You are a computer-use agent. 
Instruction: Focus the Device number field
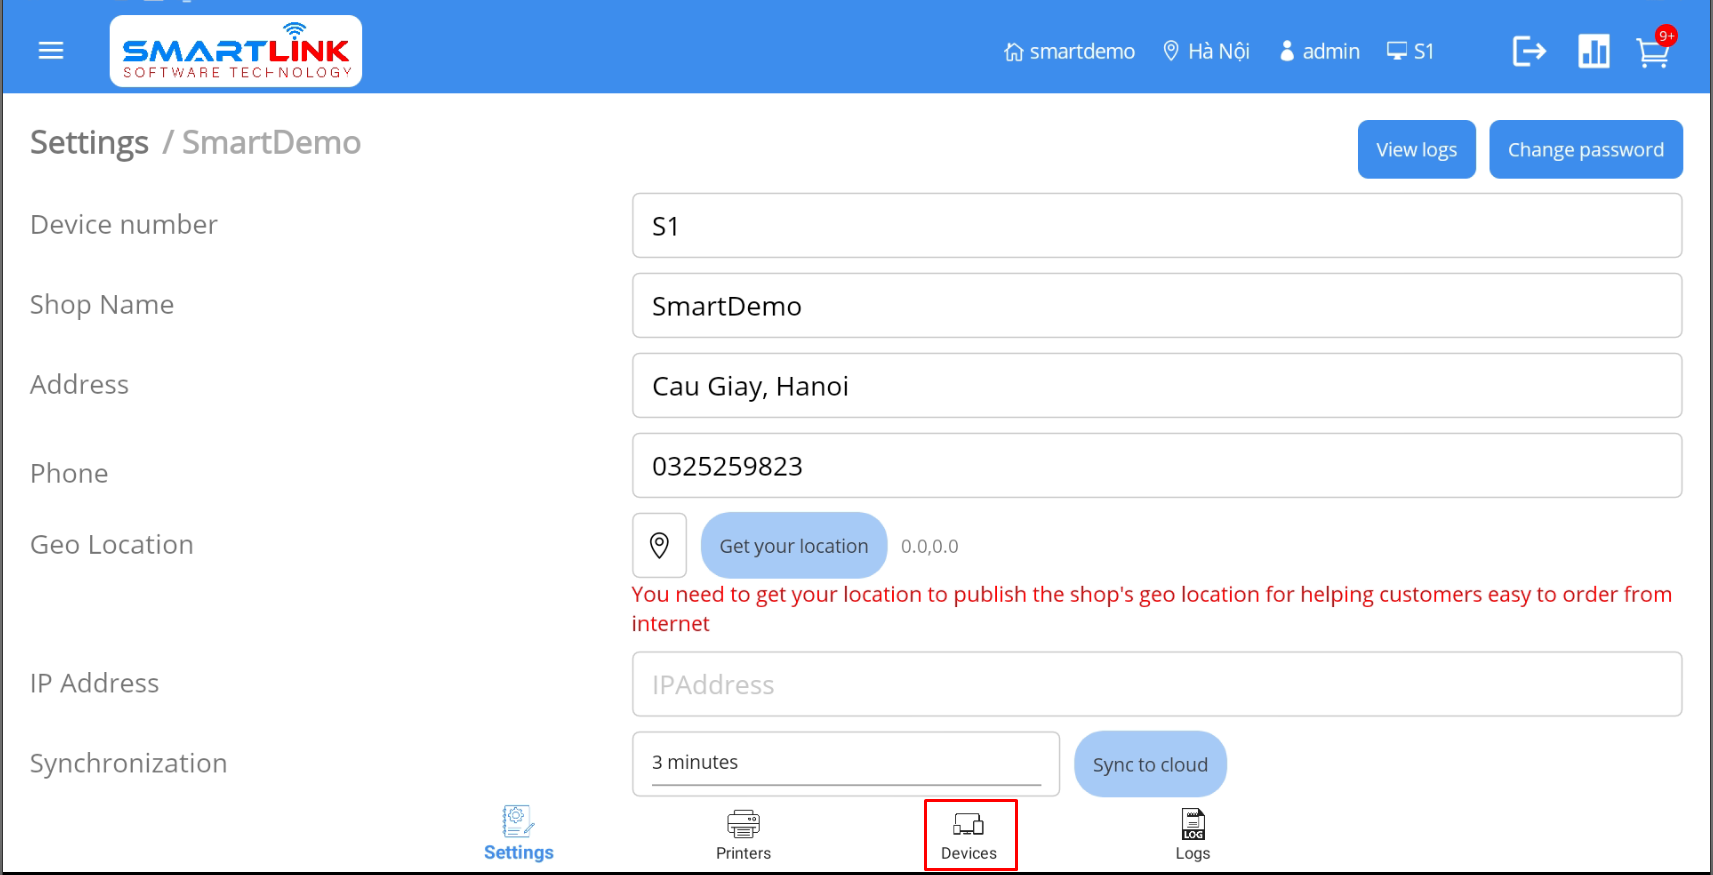pos(1156,226)
